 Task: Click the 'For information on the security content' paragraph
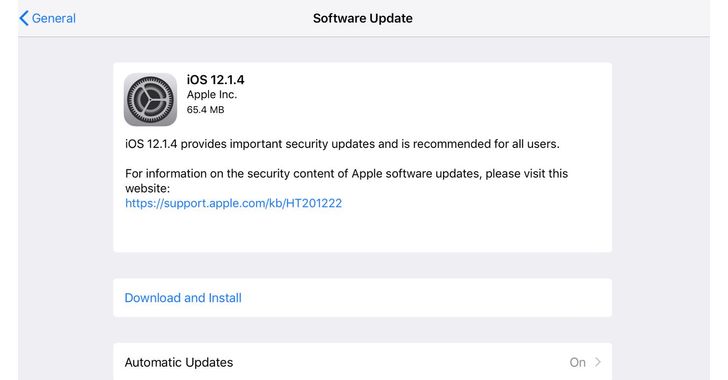pyautogui.click(x=346, y=181)
